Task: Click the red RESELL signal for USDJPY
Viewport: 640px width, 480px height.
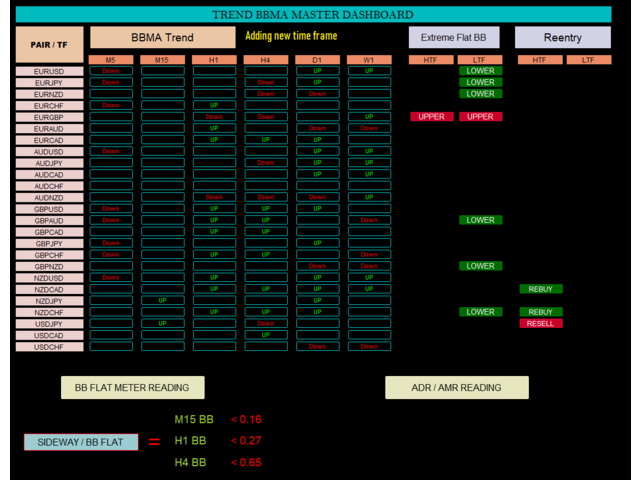Action: (x=540, y=324)
